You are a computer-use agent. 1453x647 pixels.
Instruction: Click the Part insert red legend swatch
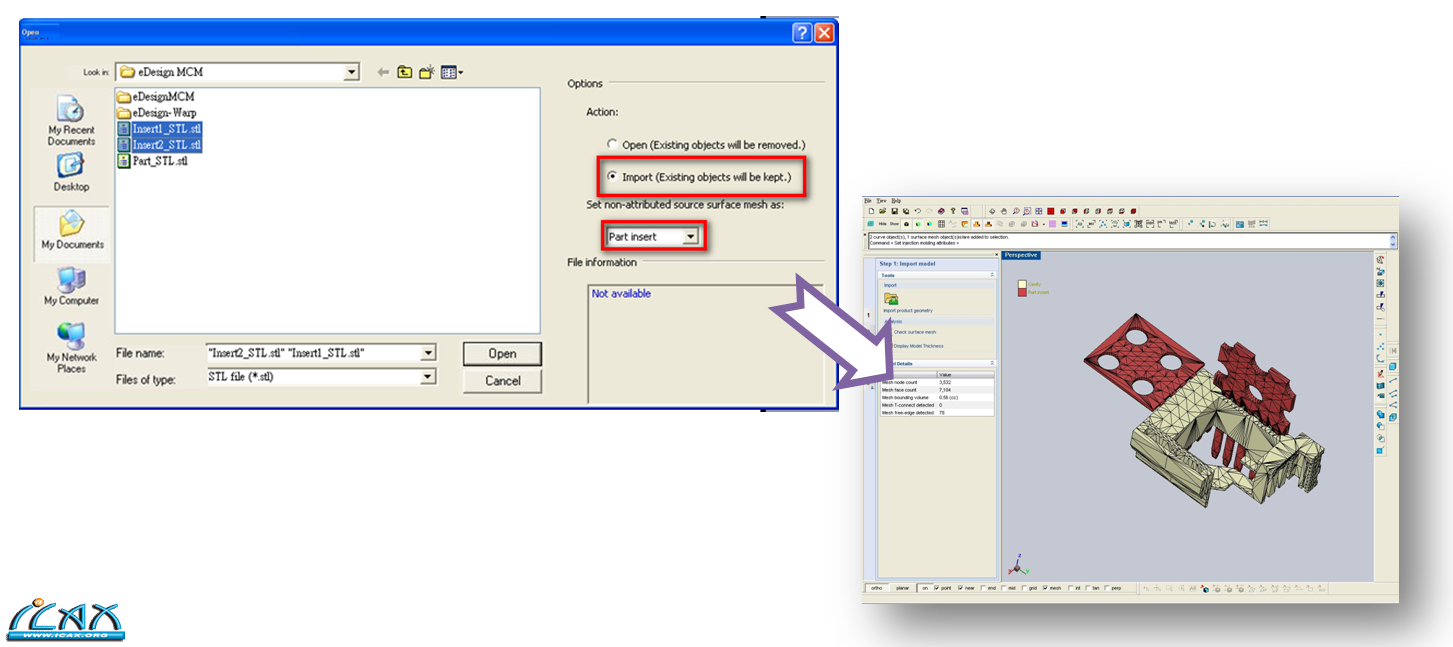tap(1022, 292)
